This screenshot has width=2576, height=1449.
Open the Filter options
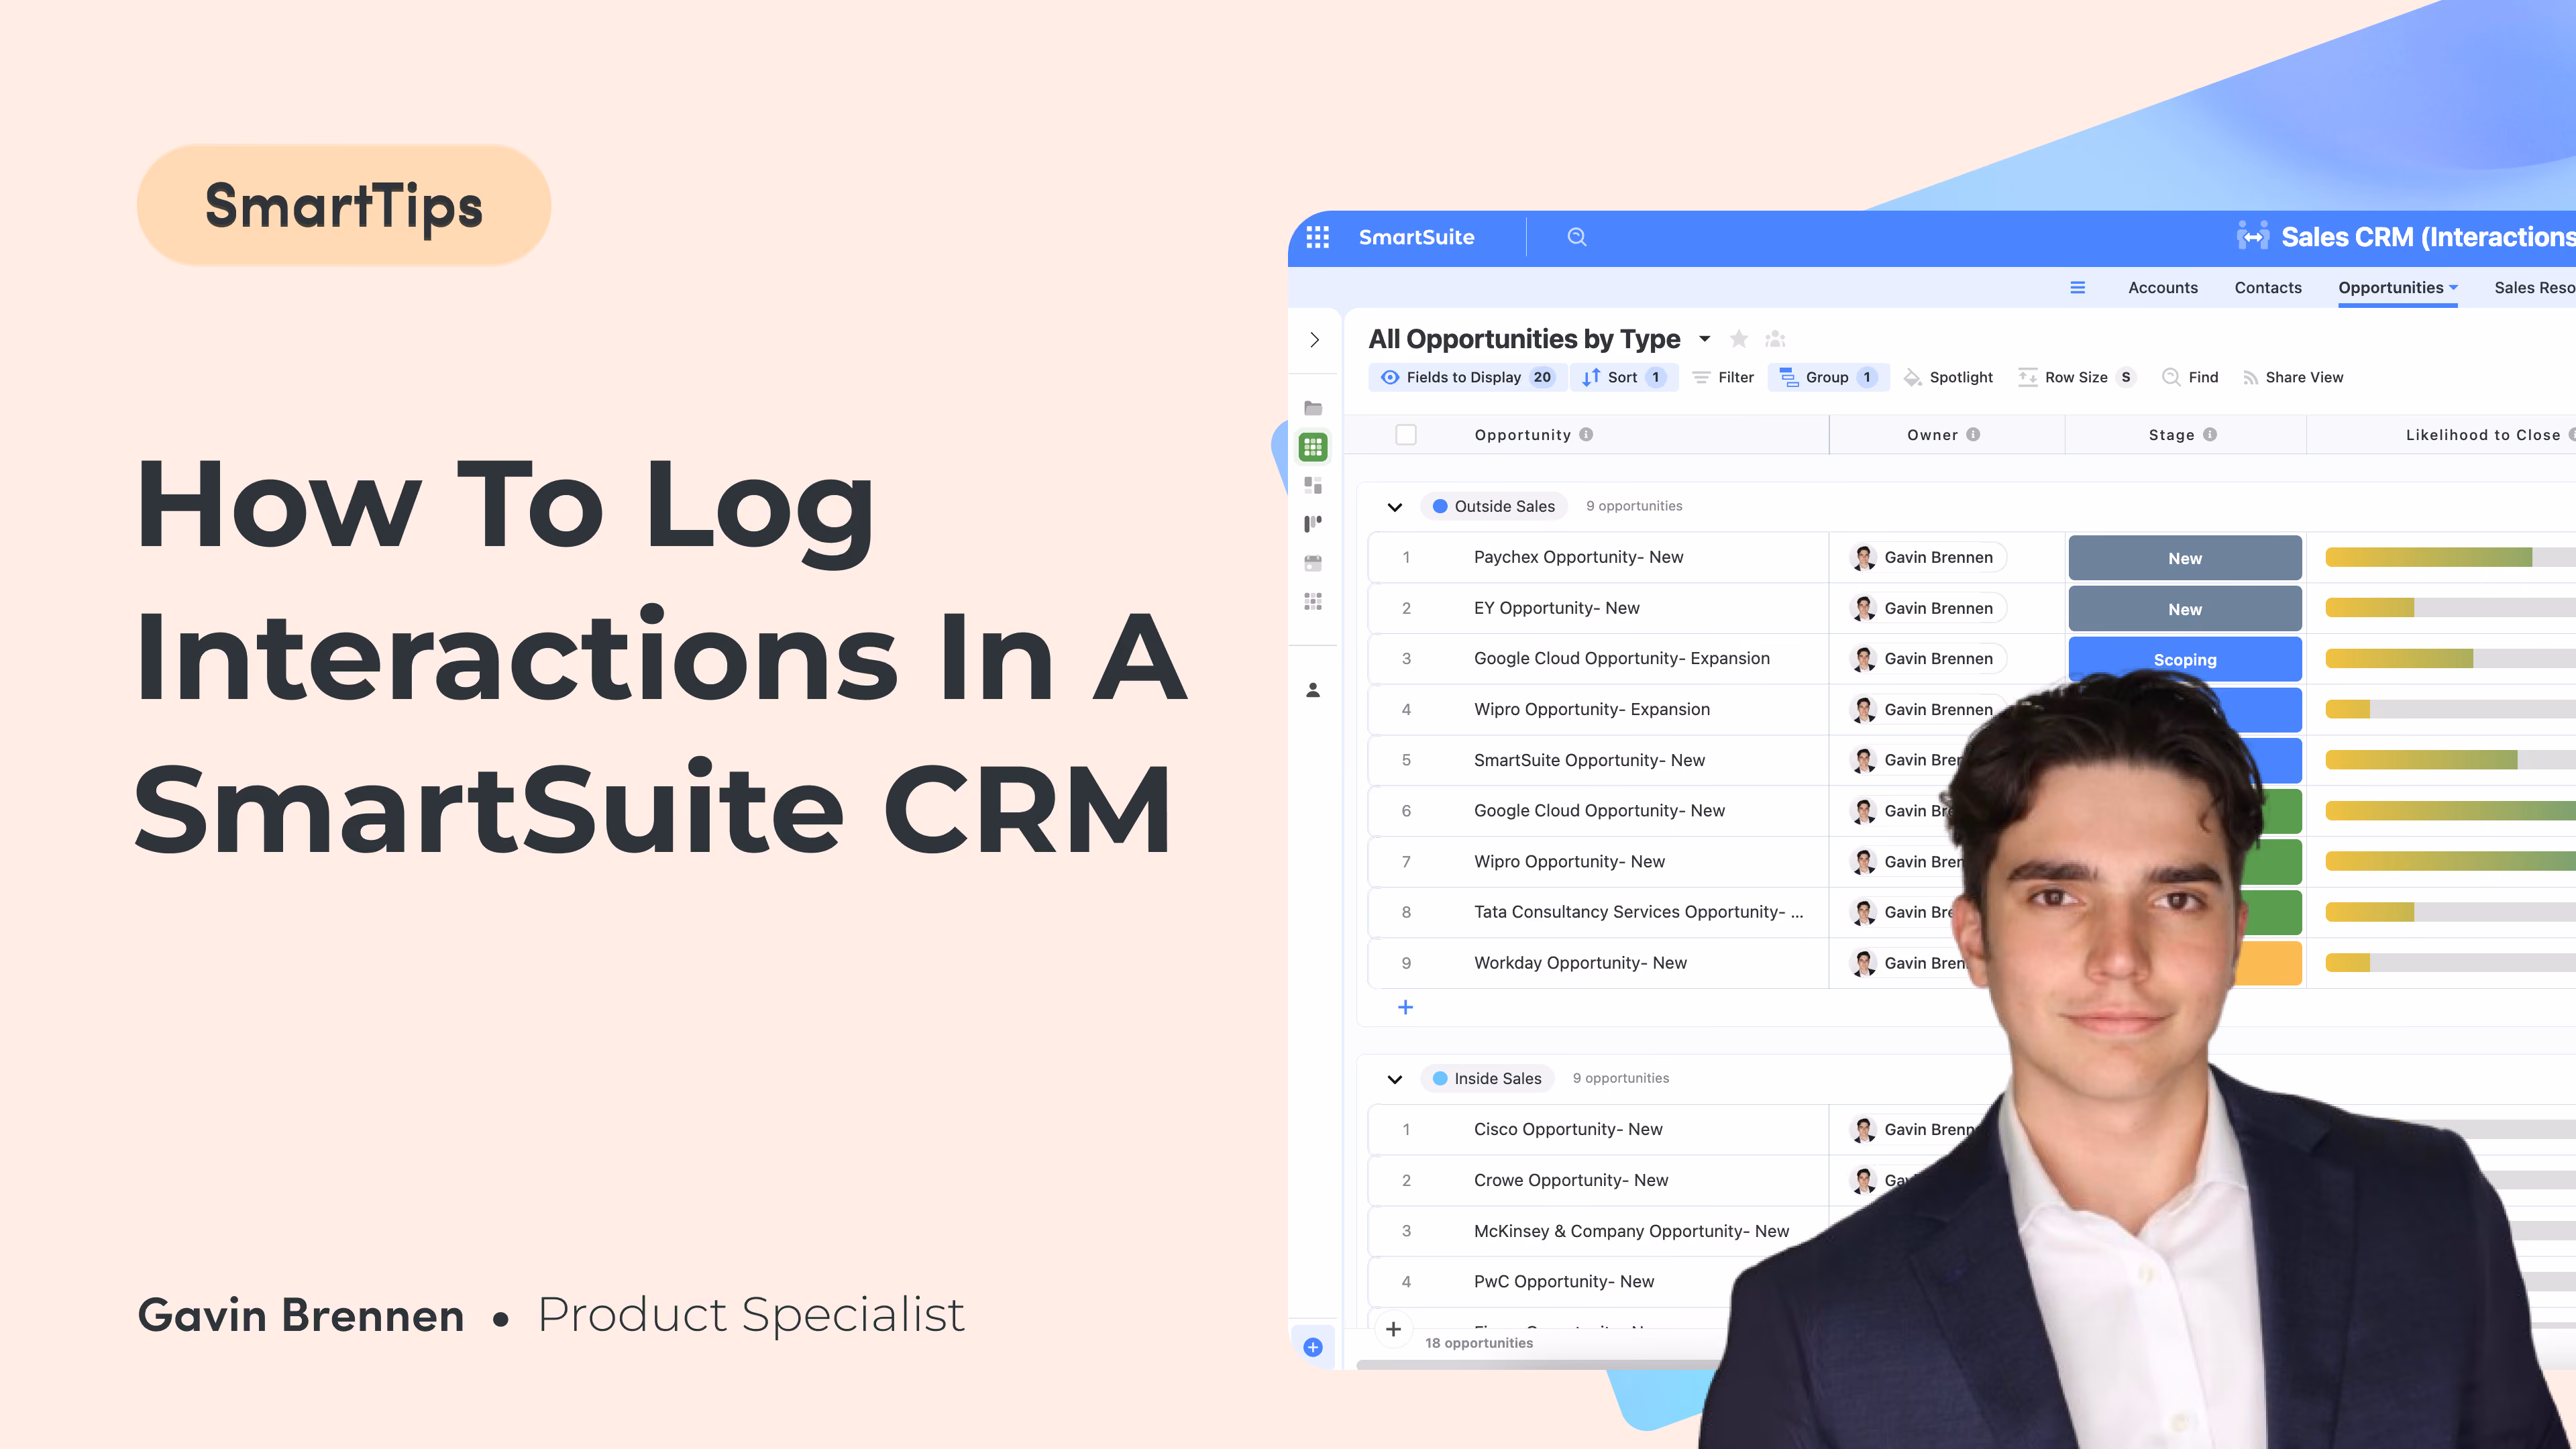tap(1723, 377)
